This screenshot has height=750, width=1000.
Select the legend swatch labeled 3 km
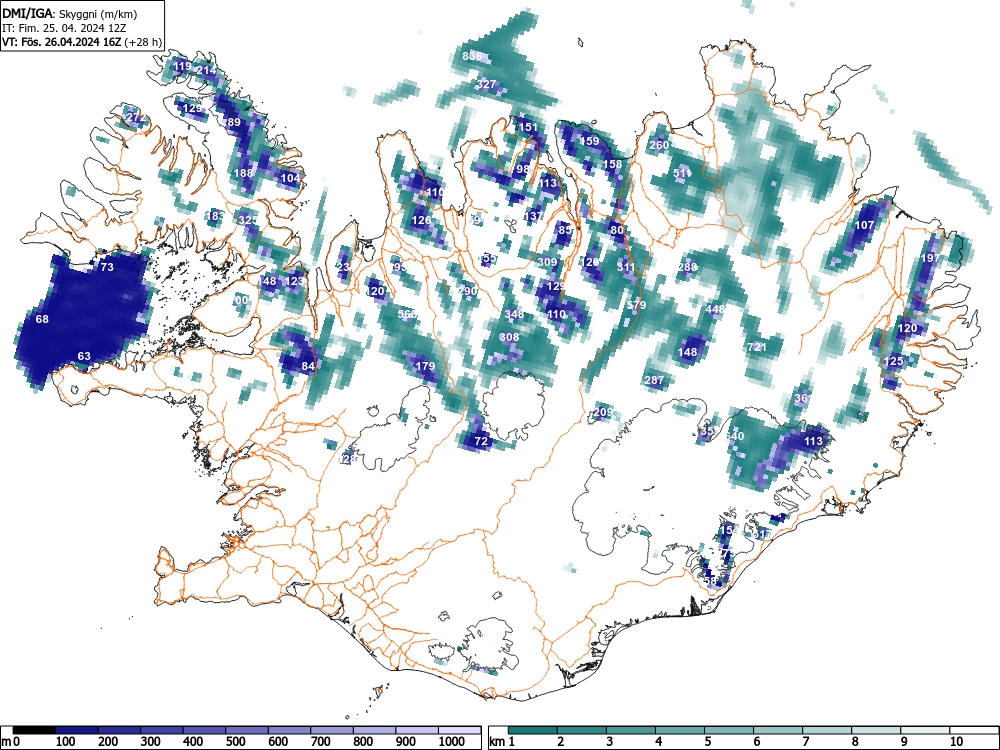tap(631, 730)
